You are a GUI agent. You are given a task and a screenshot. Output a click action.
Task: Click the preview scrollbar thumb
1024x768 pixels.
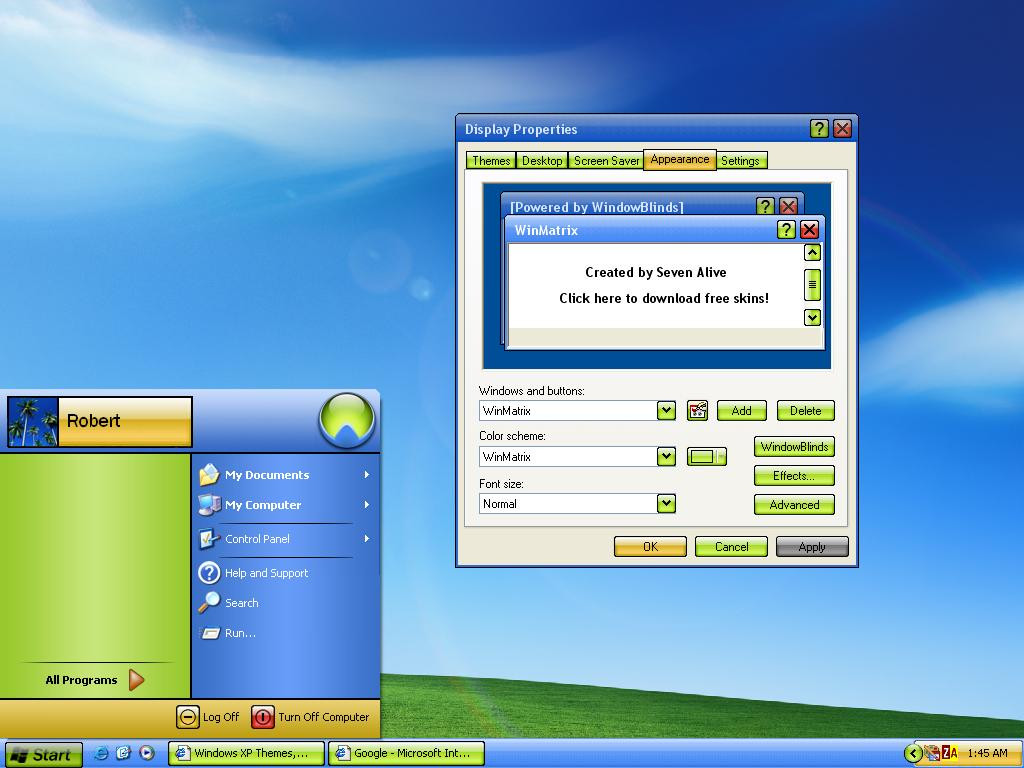(x=812, y=285)
